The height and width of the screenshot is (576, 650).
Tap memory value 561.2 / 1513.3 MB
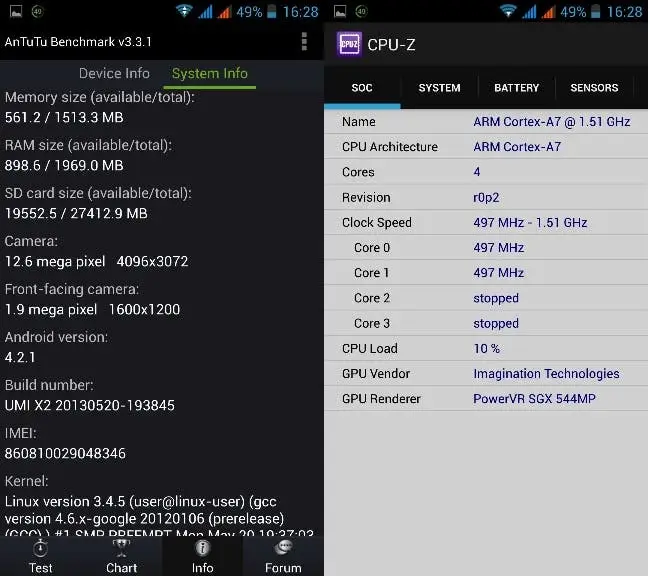[64, 117]
